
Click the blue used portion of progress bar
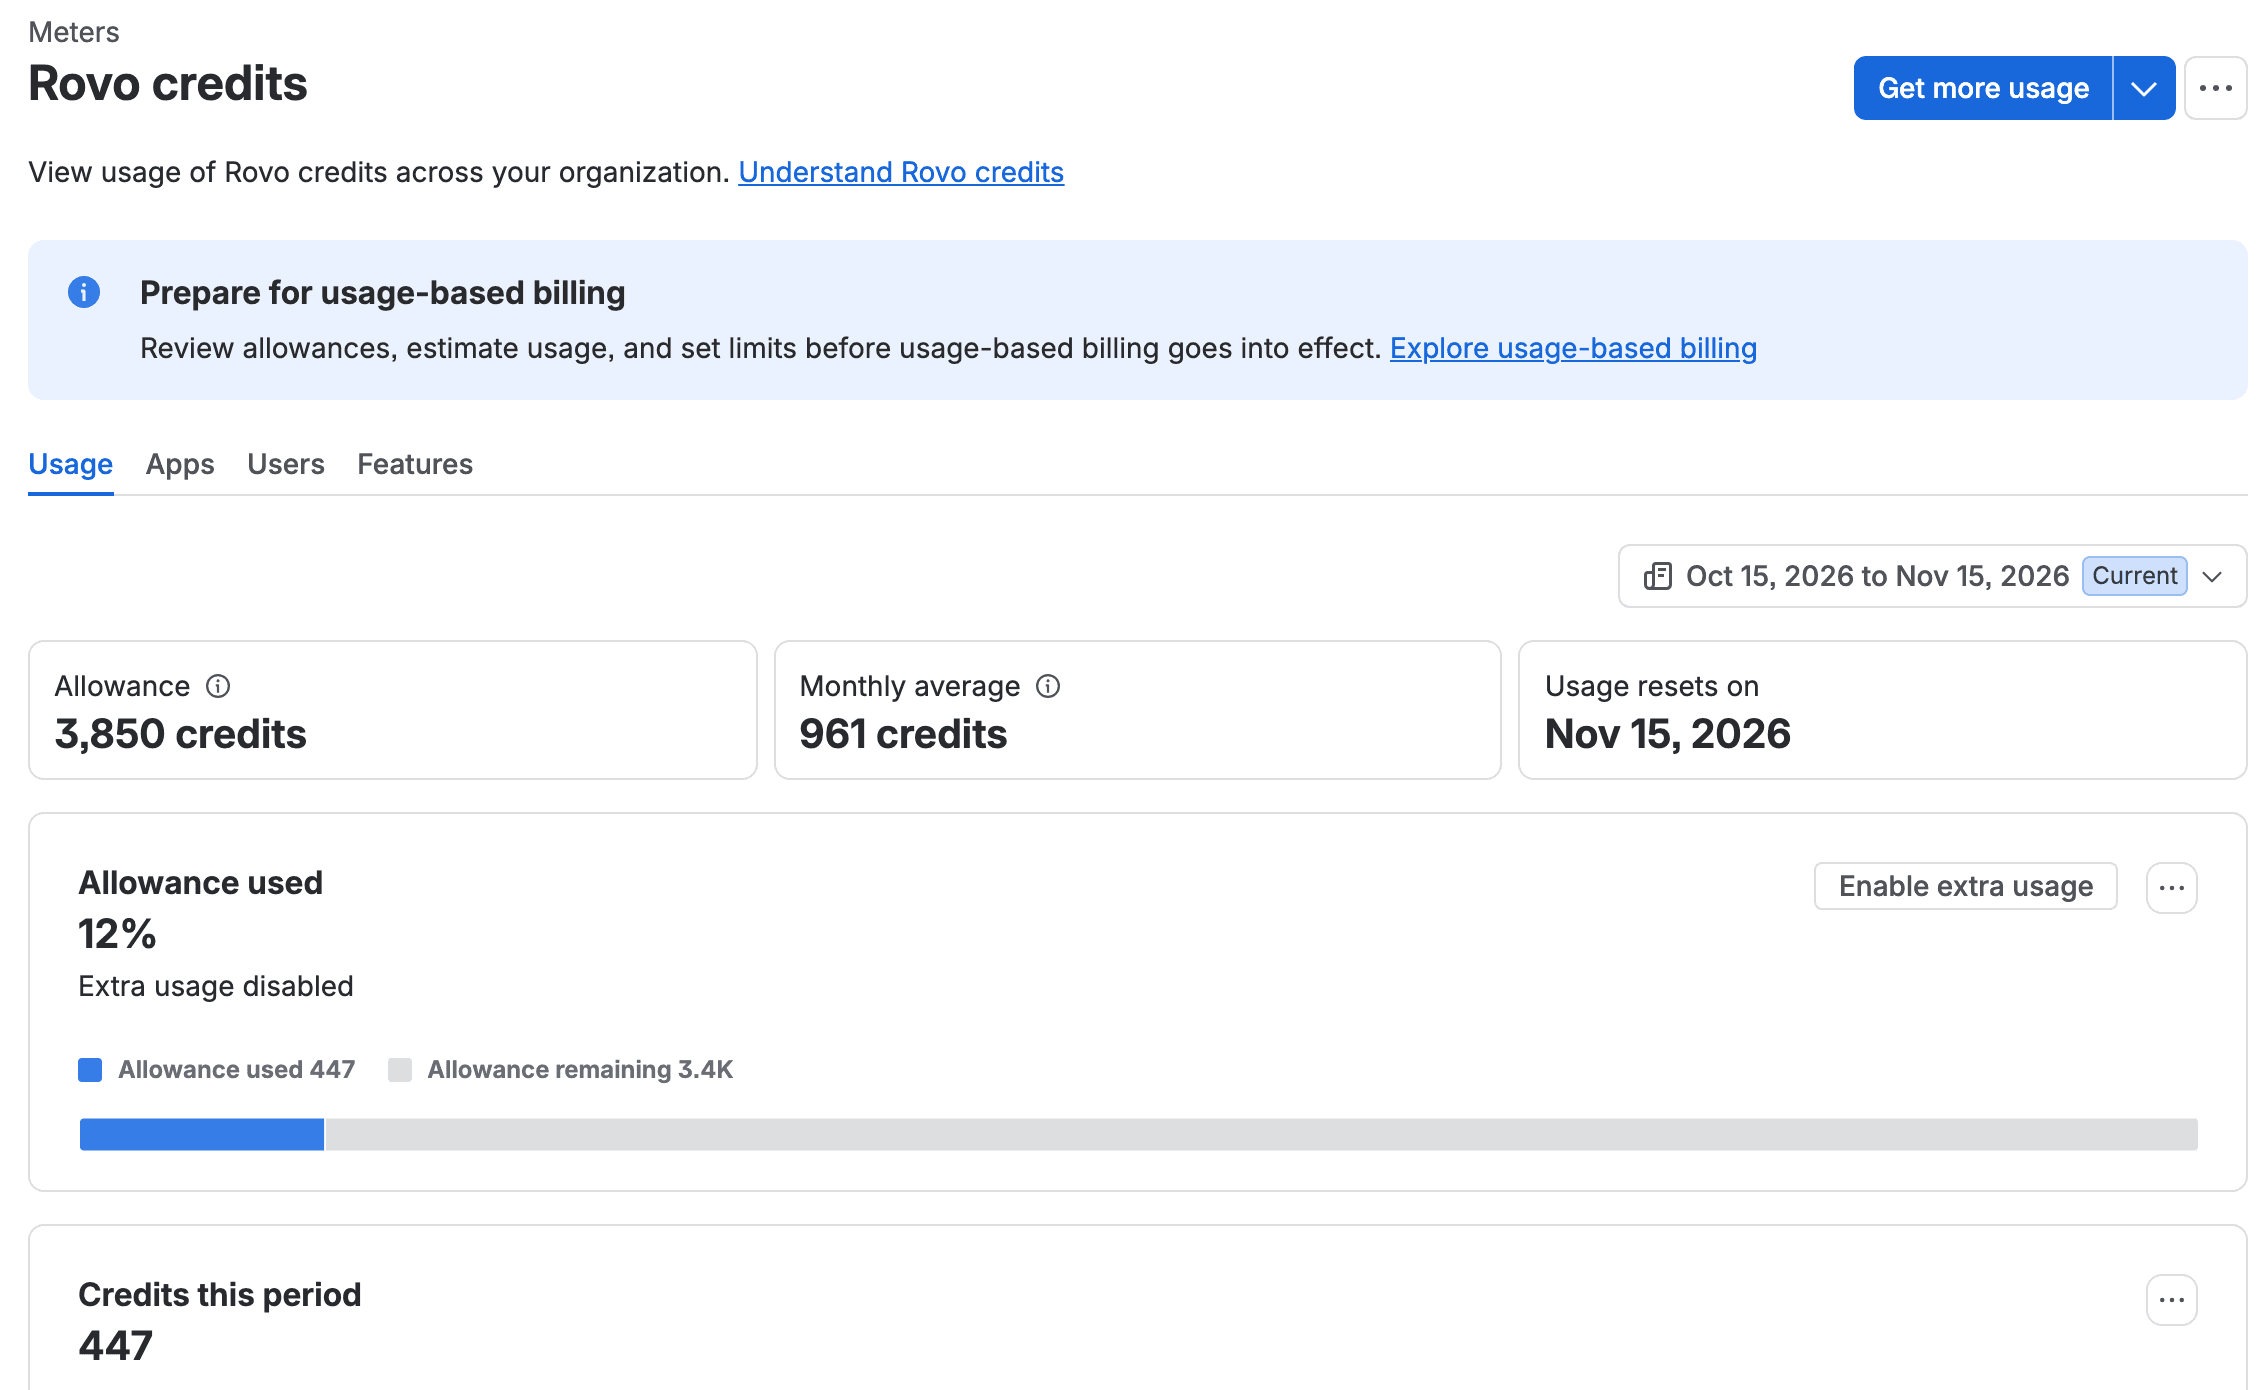(202, 1134)
